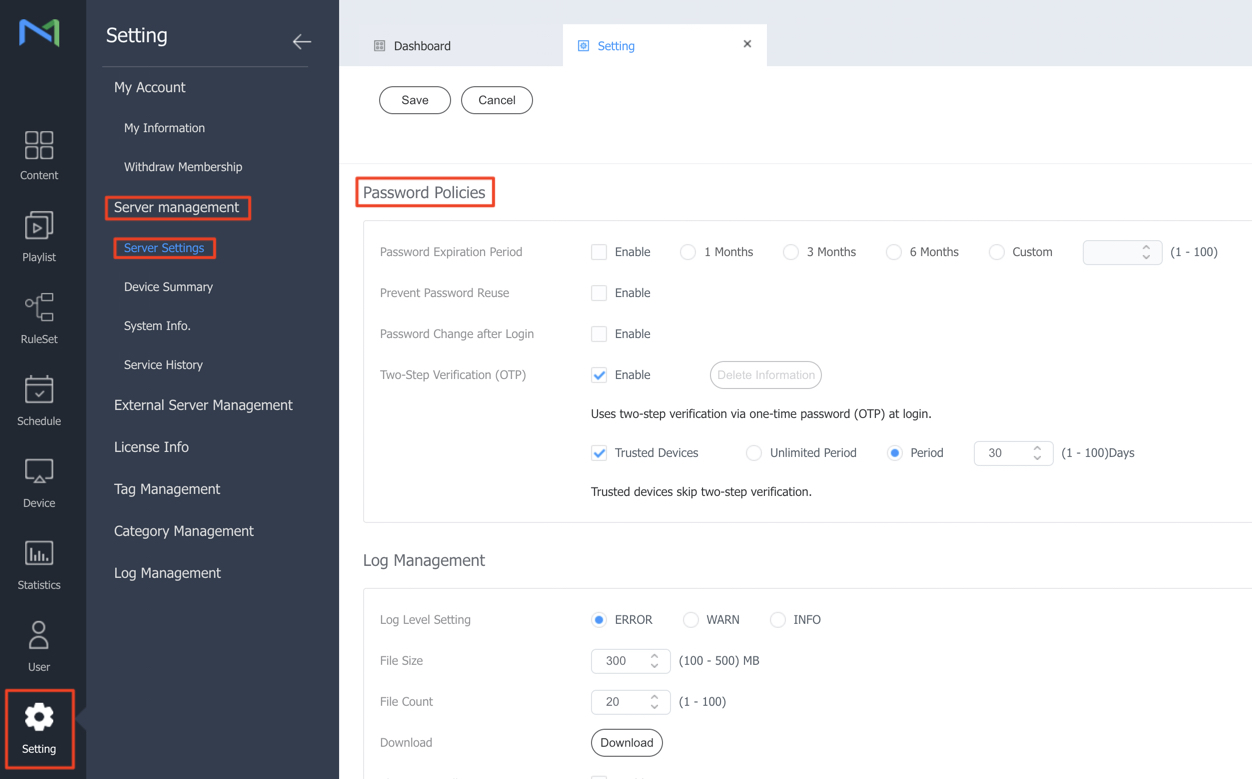This screenshot has height=779, width=1252.
Task: Open the Device section icon
Action: 39,471
